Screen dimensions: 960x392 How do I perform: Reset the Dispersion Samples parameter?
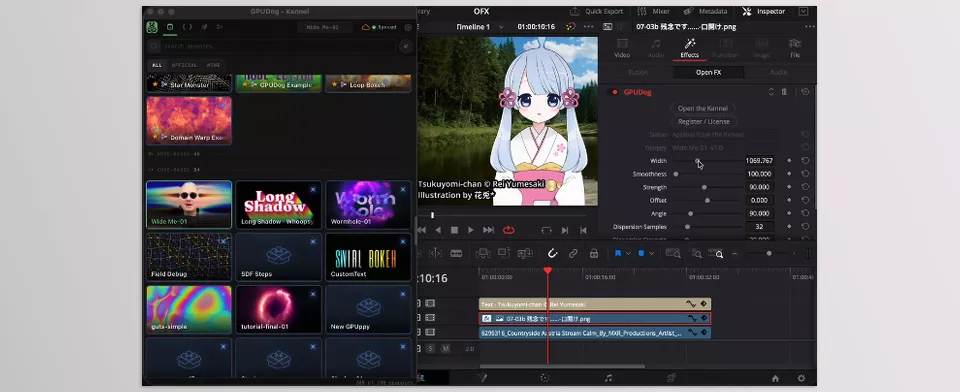coord(805,227)
